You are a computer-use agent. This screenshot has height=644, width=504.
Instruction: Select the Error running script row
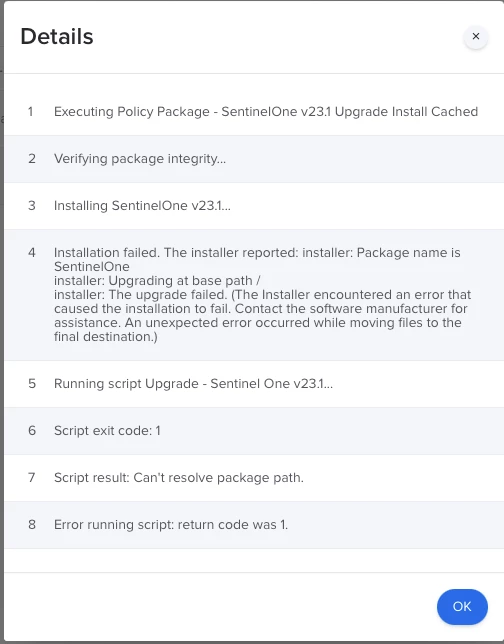(x=254, y=525)
